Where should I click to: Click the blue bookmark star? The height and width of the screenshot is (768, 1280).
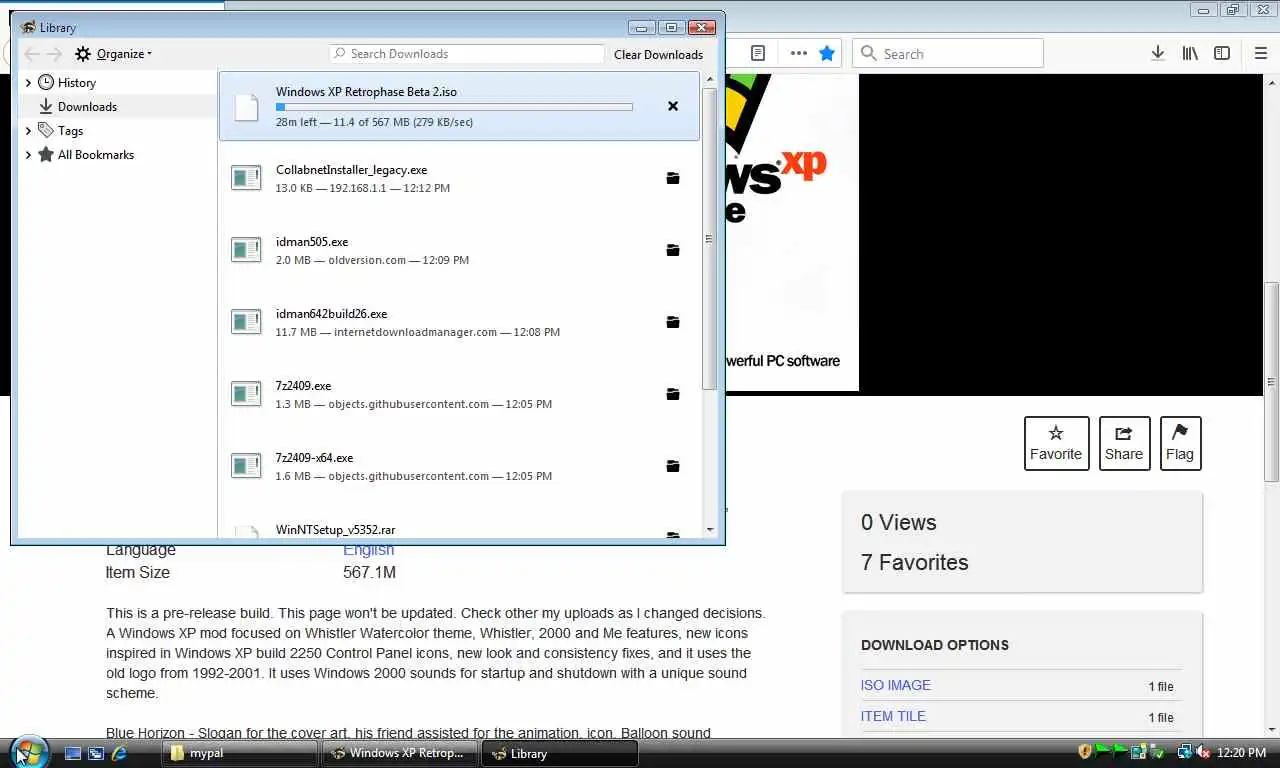(827, 53)
